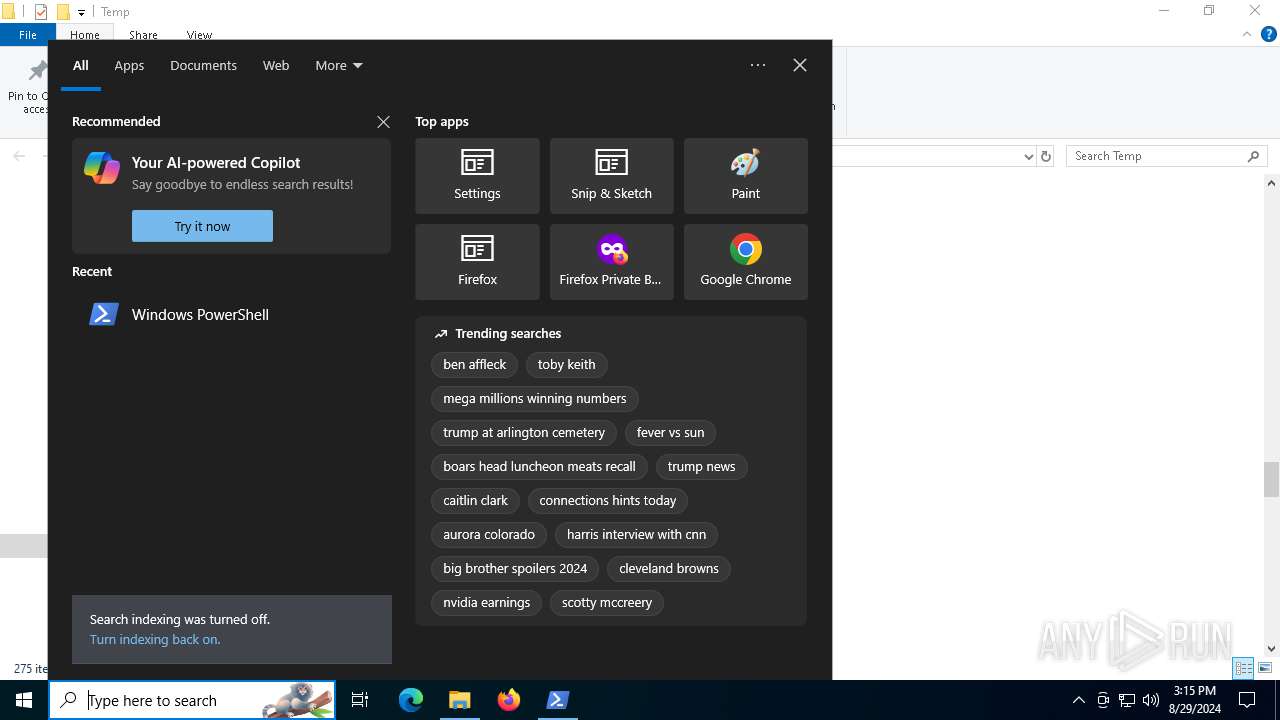Open Firefox from the taskbar
1280x720 pixels.
tap(509, 700)
